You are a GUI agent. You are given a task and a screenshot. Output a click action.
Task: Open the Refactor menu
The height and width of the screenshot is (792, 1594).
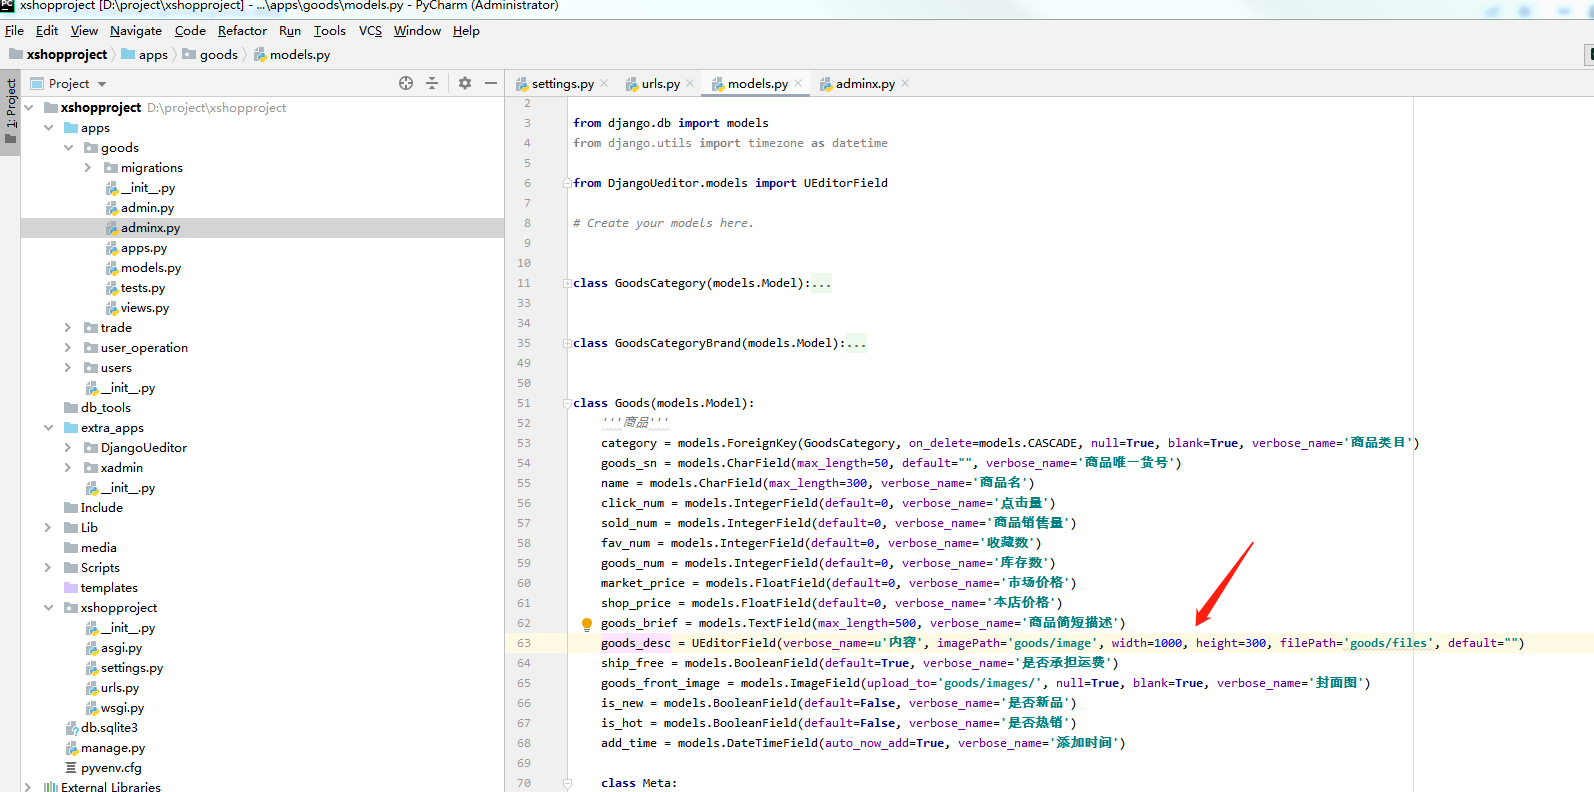point(242,31)
